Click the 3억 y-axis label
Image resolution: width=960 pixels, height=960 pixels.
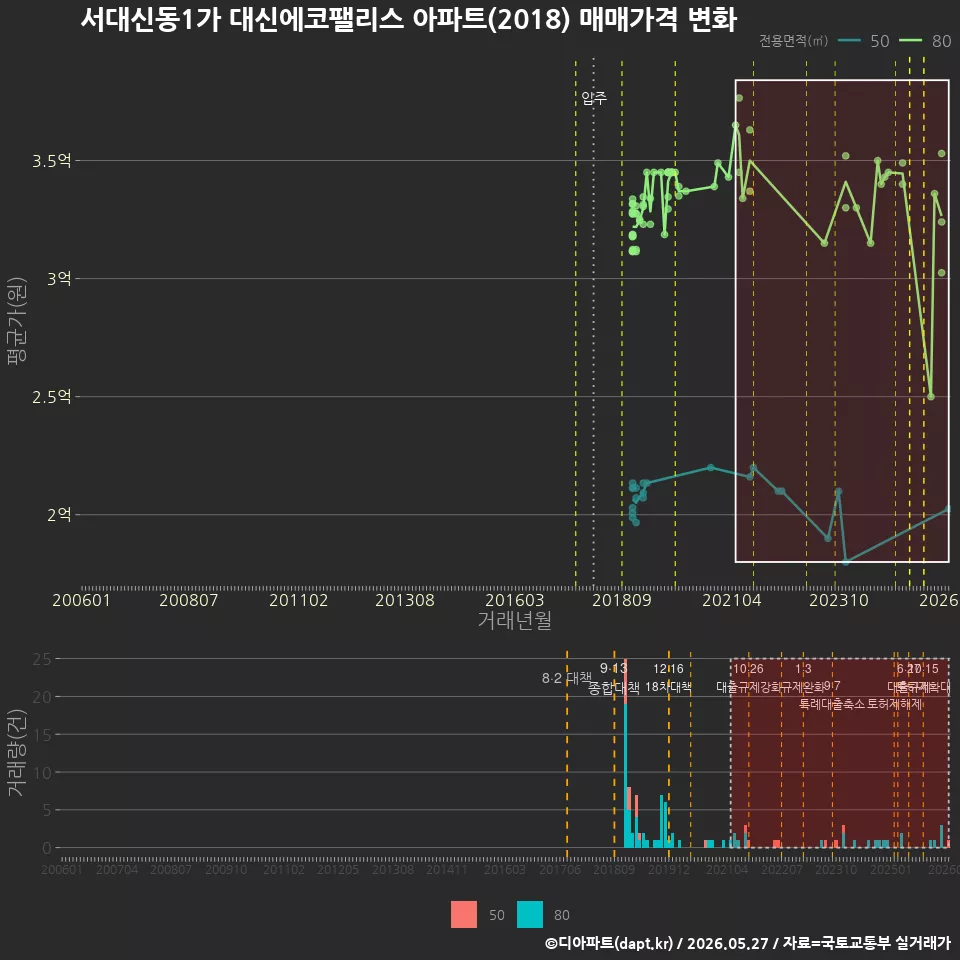tap(59, 279)
